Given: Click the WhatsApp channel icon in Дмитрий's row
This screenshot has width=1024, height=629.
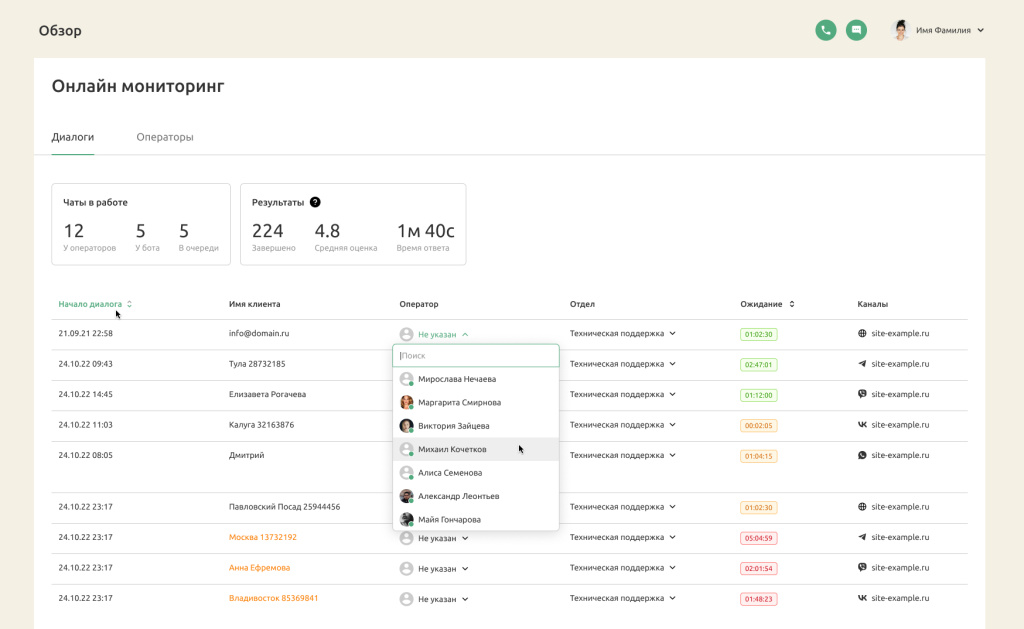Looking at the screenshot, I should [862, 455].
